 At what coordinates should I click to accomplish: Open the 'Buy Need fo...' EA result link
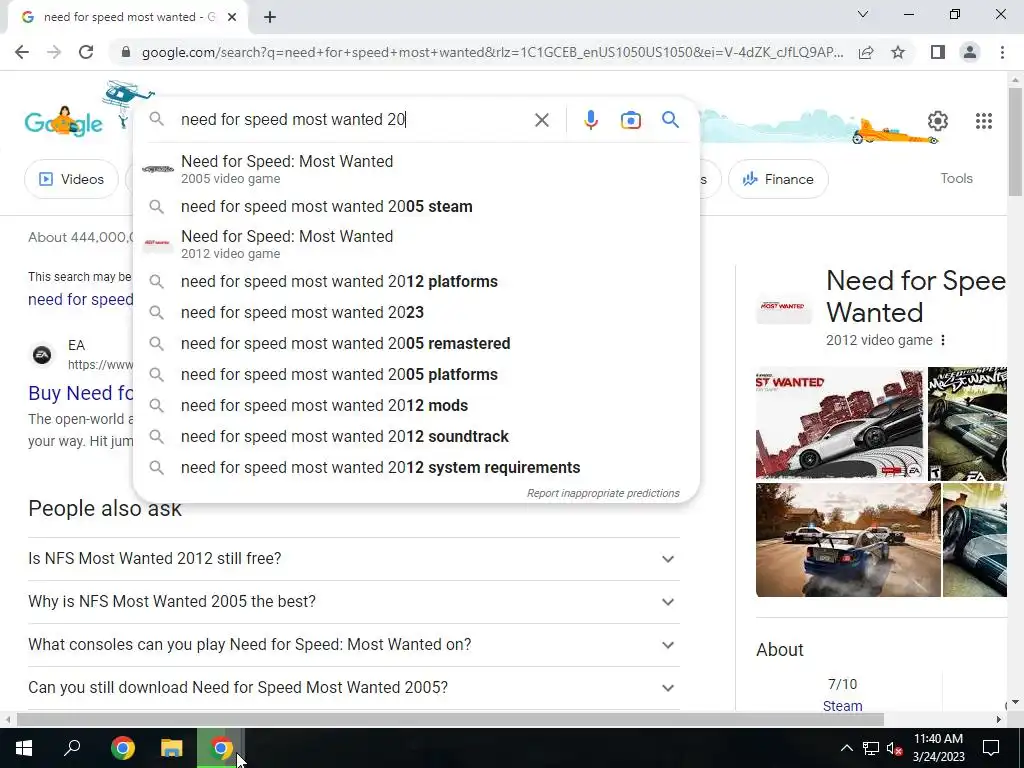(x=80, y=393)
